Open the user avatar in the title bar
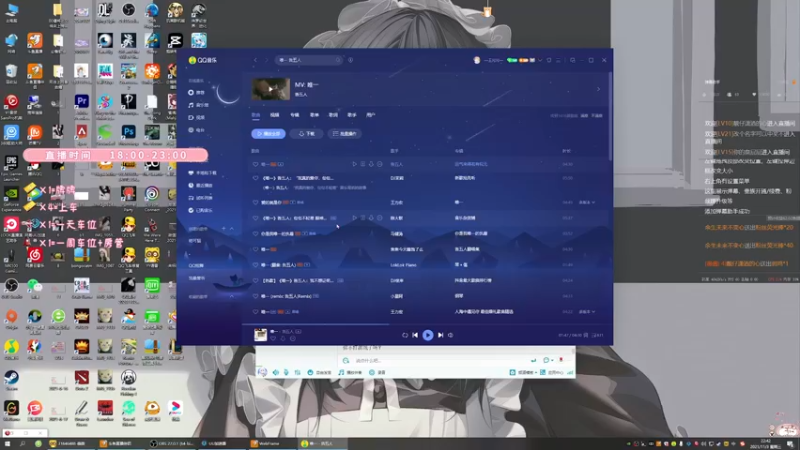 coord(477,60)
